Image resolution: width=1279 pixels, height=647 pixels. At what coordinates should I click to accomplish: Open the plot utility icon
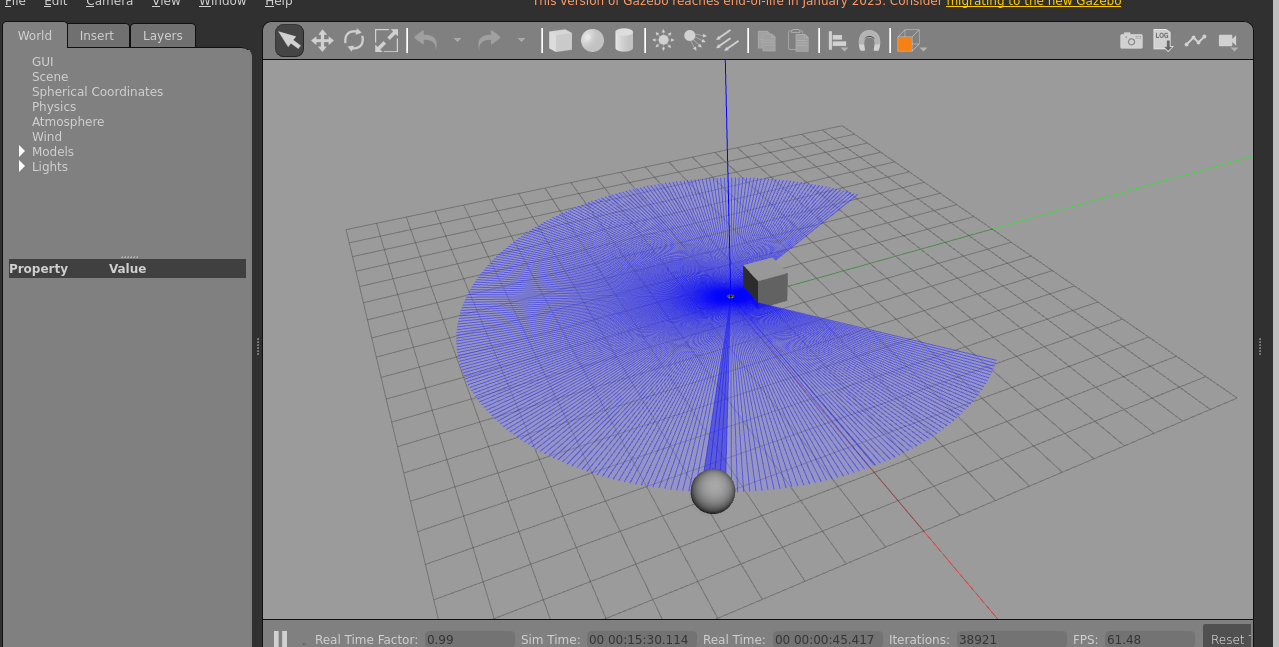click(1195, 40)
